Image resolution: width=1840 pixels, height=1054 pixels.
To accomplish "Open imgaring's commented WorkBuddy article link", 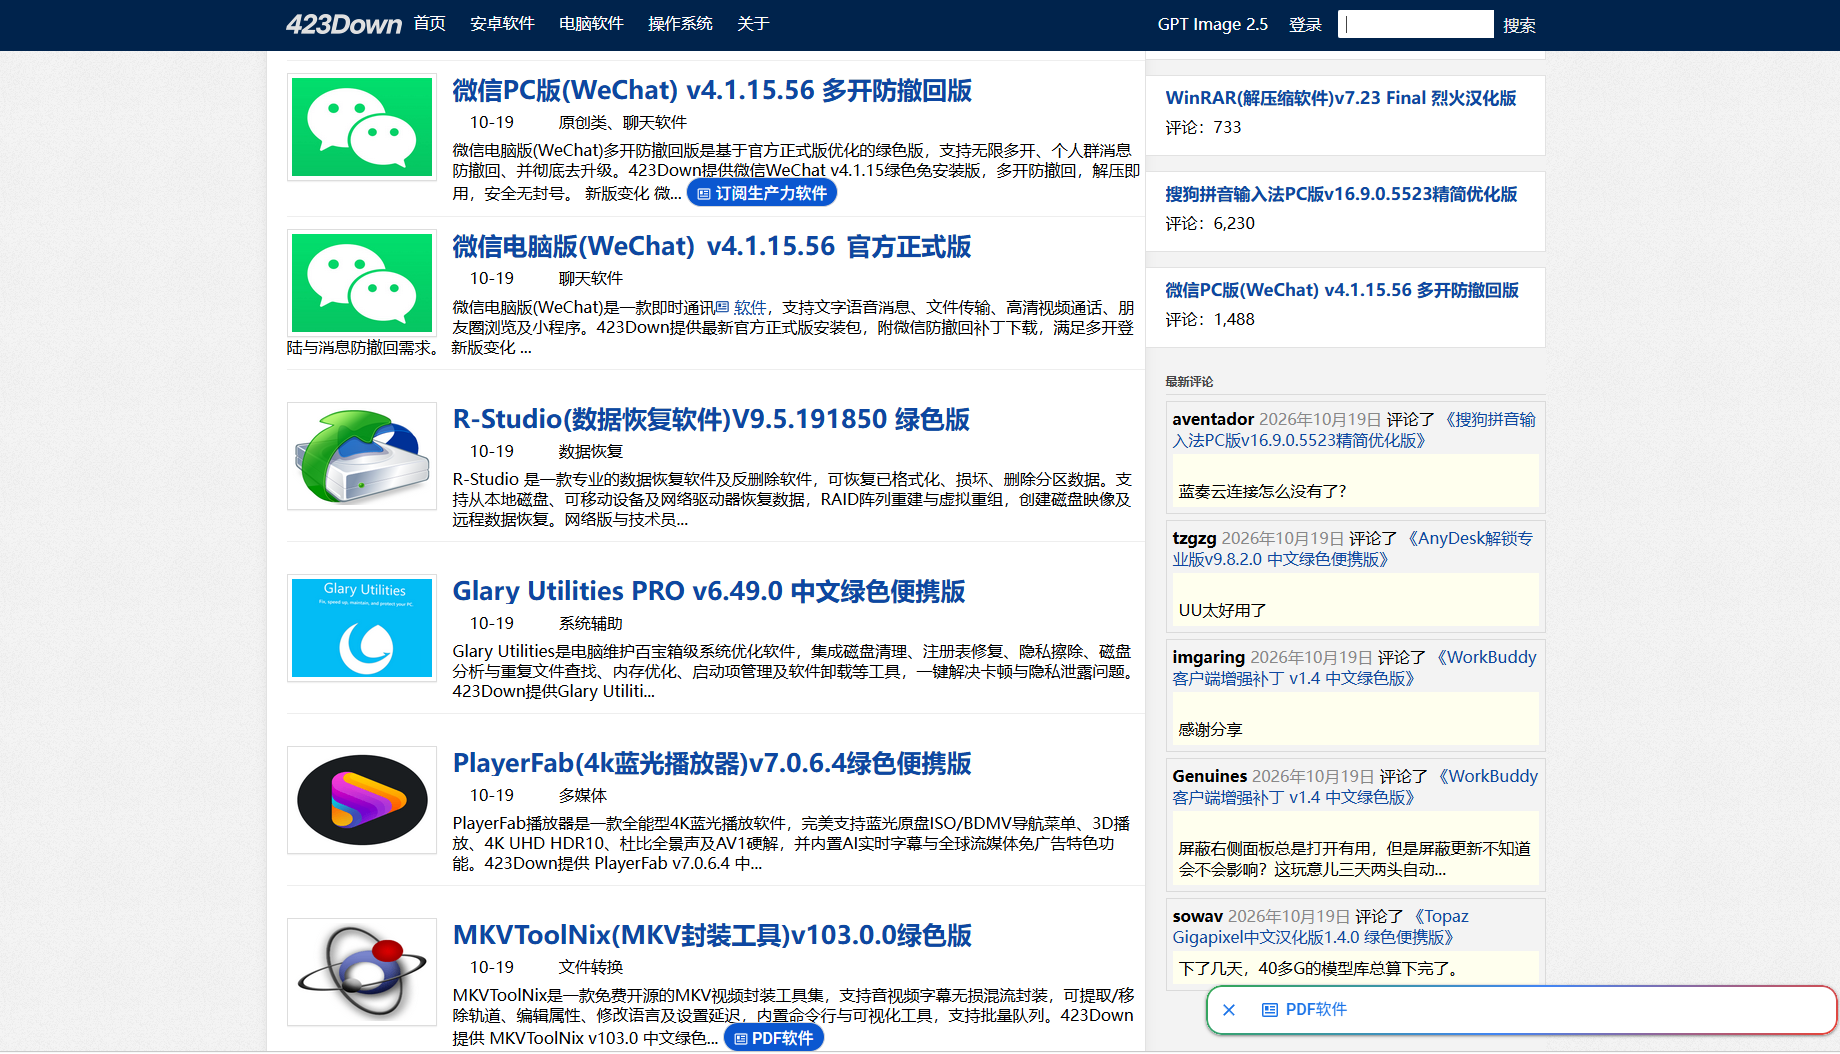I will point(1354,668).
